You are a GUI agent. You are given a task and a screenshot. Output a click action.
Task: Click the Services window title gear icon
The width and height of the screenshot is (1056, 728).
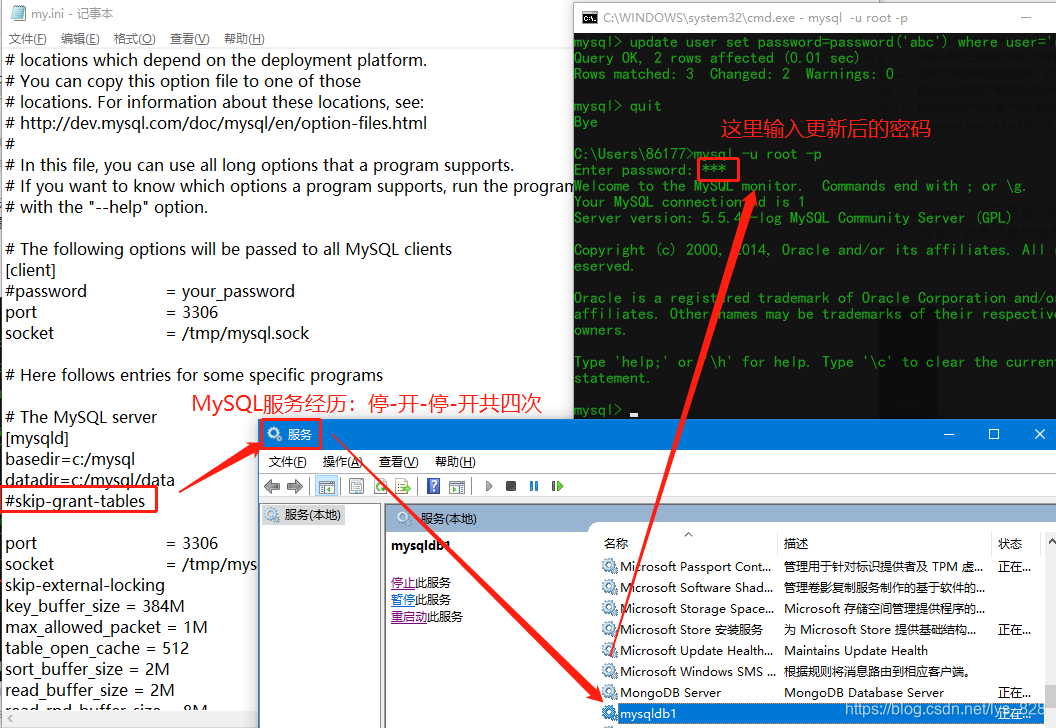[x=274, y=434]
